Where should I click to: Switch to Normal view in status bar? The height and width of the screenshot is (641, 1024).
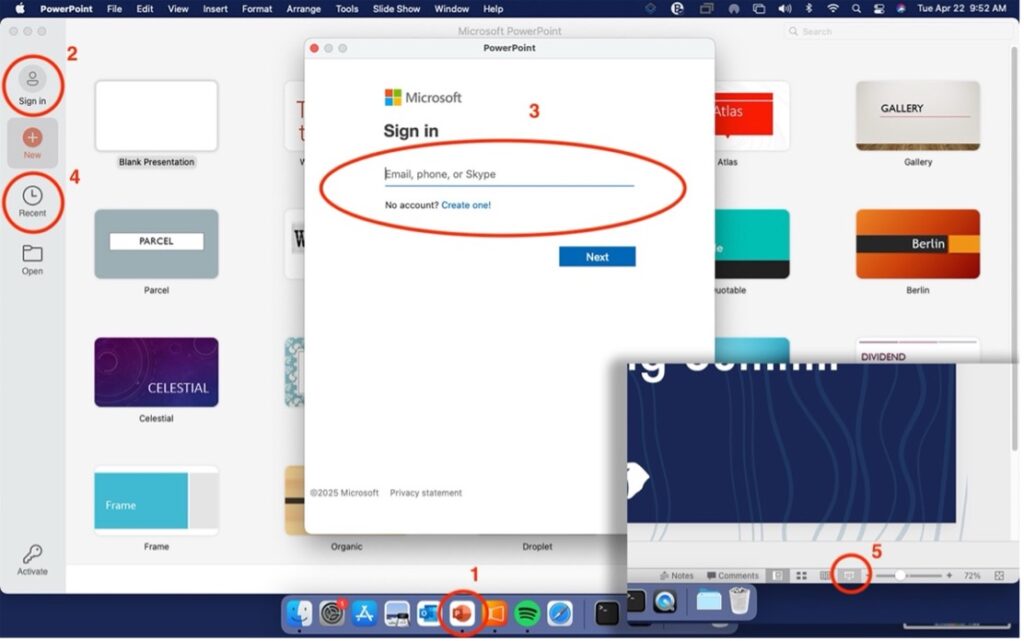point(777,576)
